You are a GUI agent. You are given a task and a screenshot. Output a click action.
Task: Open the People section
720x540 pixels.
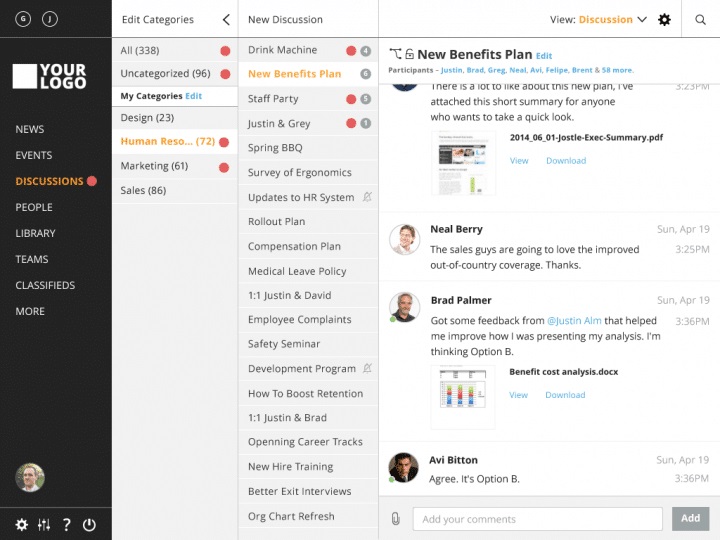pyautogui.click(x=34, y=207)
